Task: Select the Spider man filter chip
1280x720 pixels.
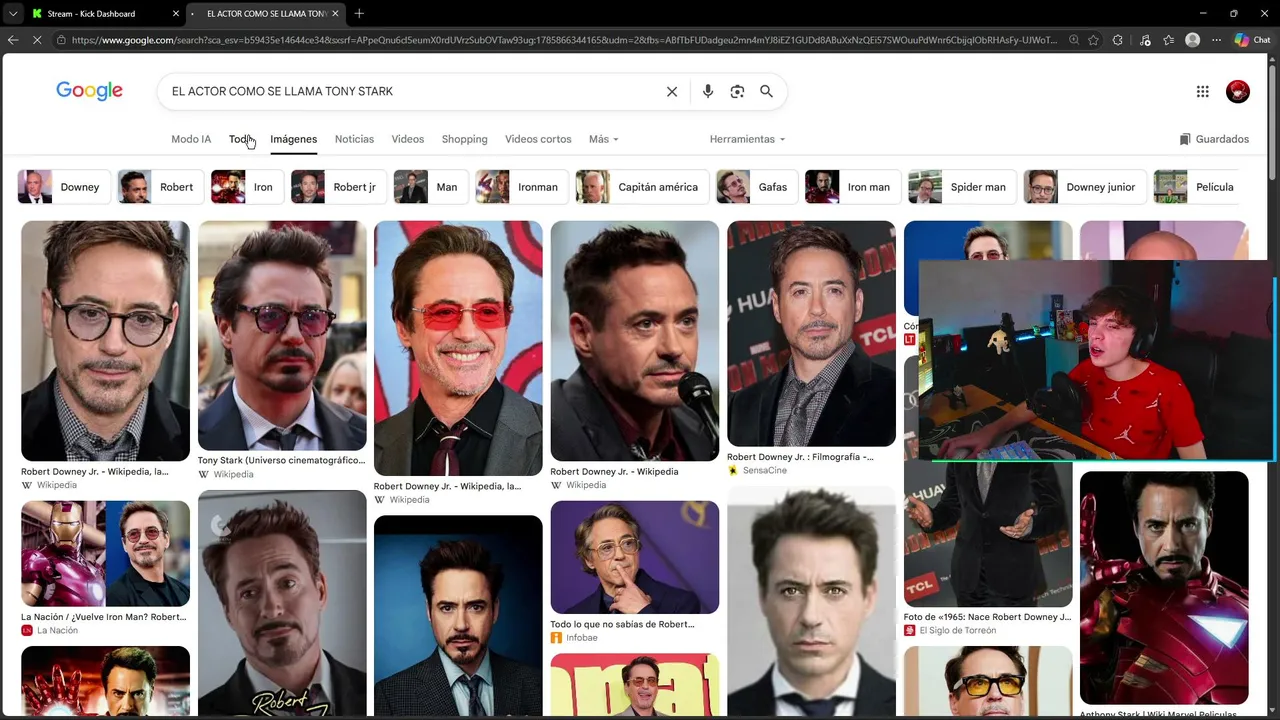Action: [963, 187]
